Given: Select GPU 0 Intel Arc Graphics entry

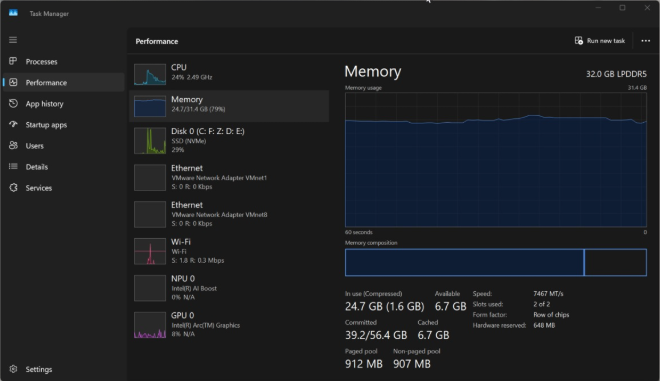Looking at the screenshot, I should point(229,325).
